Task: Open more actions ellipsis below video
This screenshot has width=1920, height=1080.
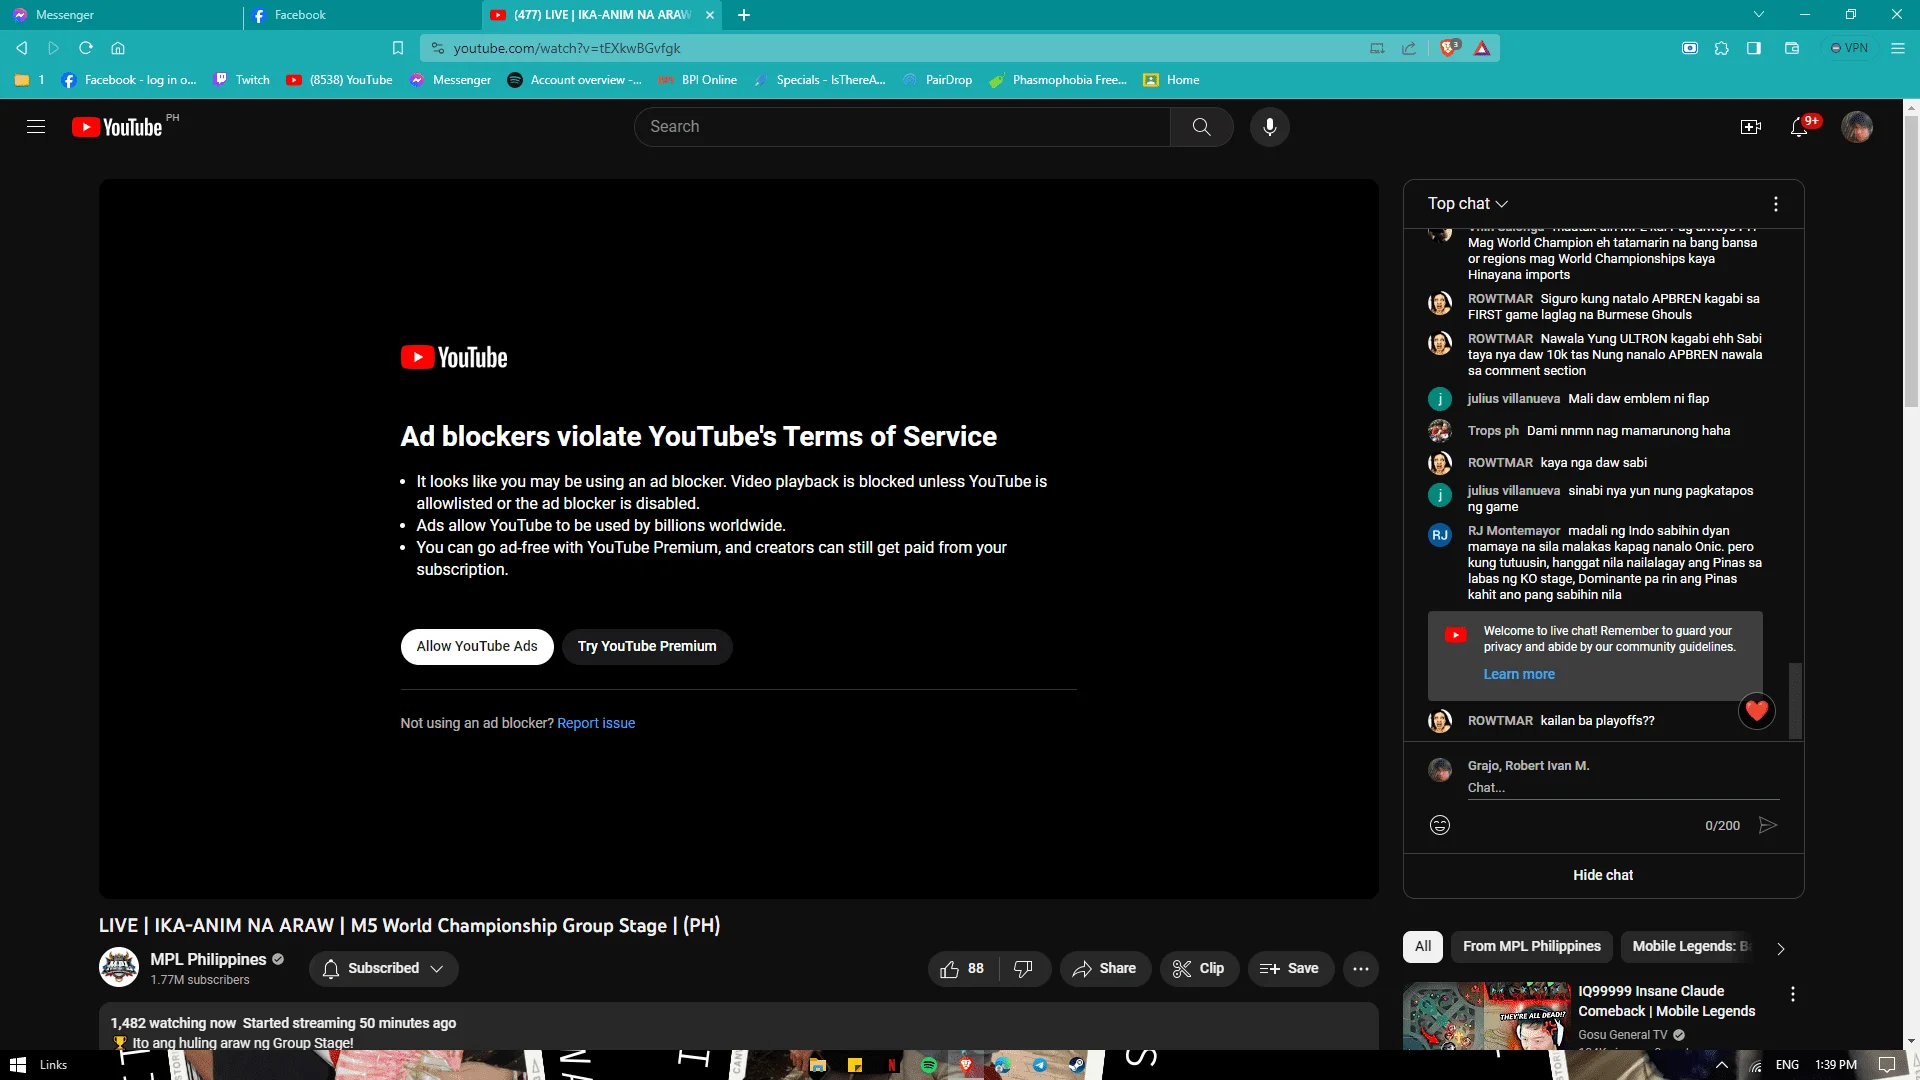Action: [x=1361, y=969]
